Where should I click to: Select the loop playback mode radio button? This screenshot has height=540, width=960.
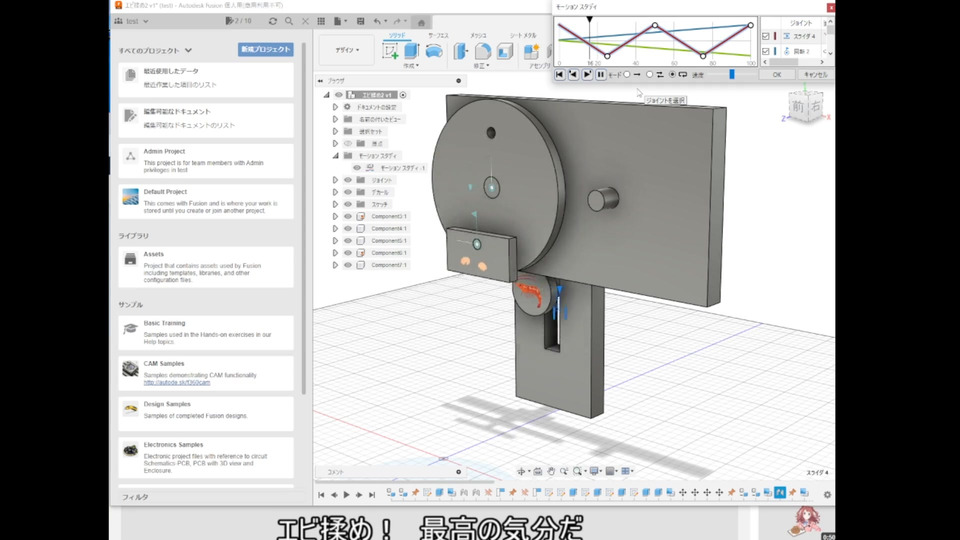[x=671, y=74]
